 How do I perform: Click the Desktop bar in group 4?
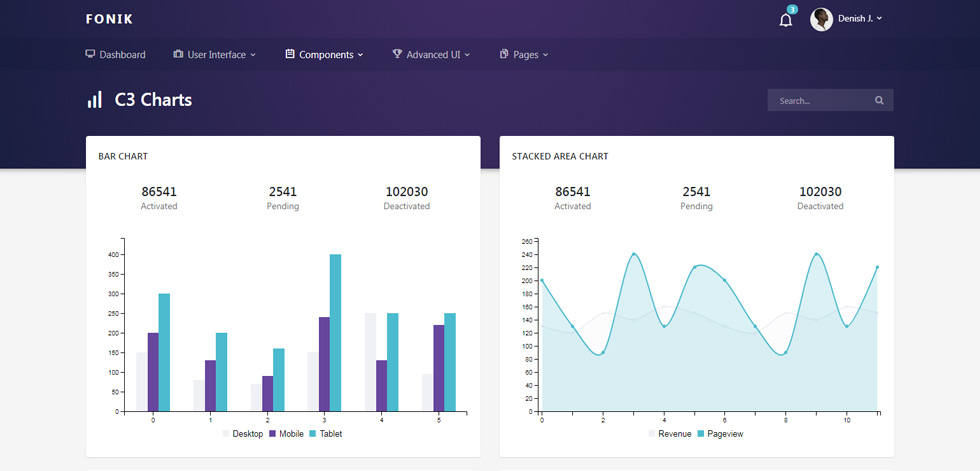tap(371, 362)
